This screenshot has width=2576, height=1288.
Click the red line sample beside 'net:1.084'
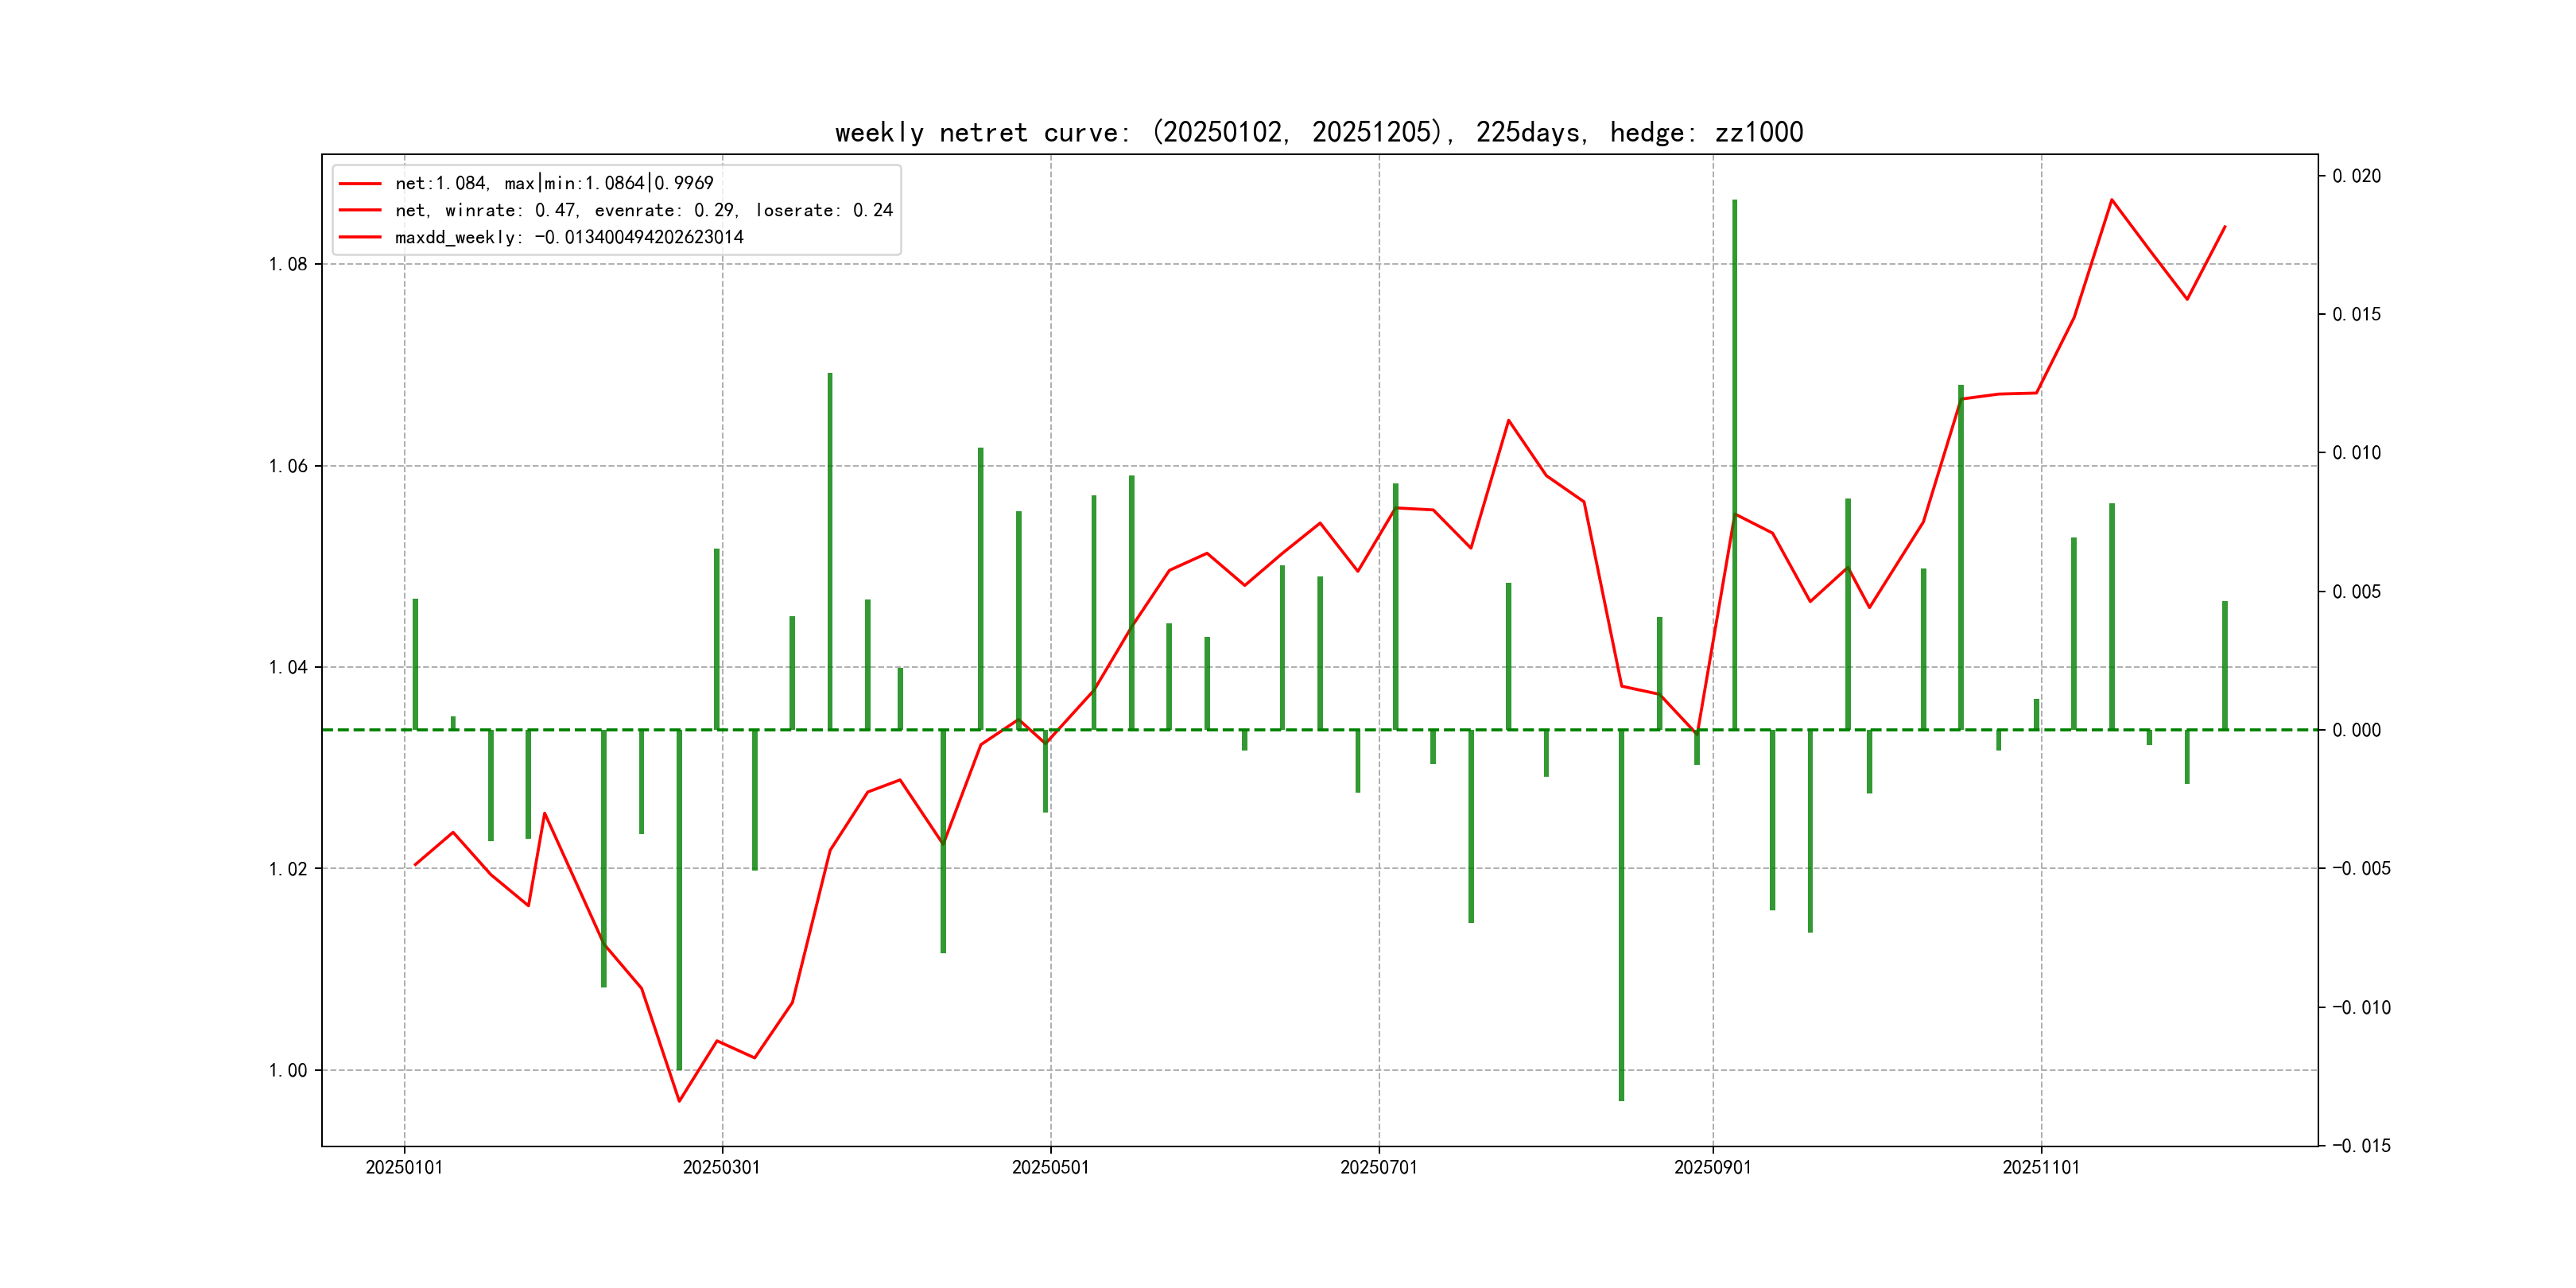pos(360,184)
